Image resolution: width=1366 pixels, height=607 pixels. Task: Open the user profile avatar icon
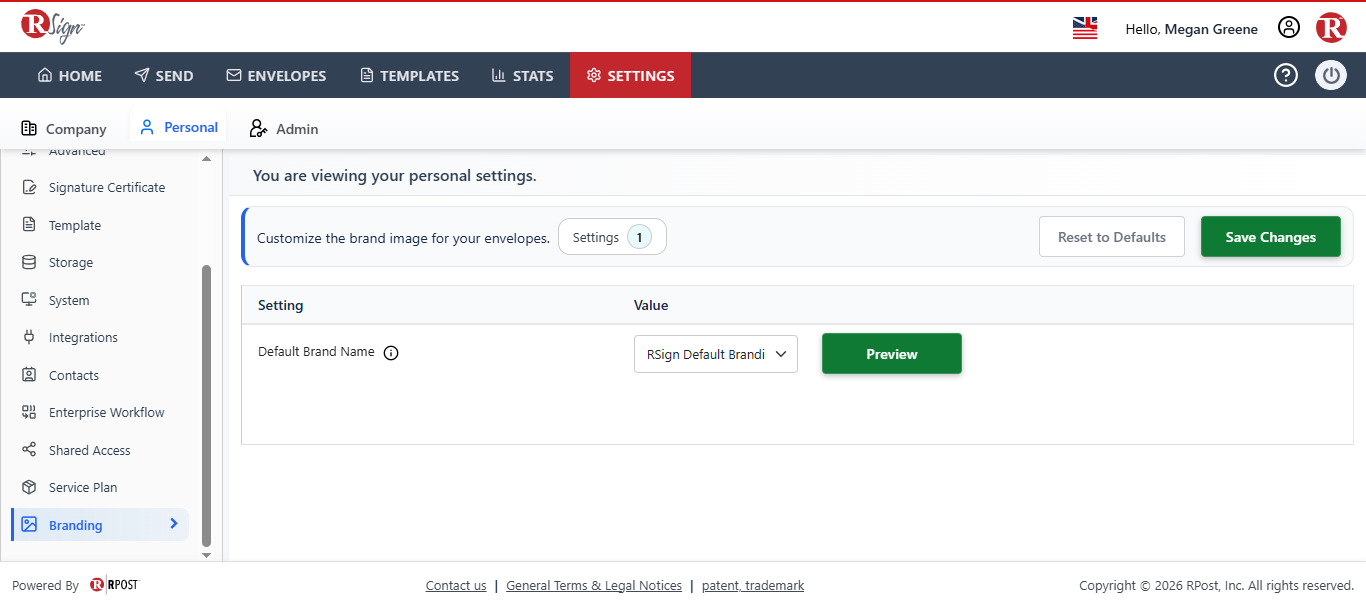1289,28
